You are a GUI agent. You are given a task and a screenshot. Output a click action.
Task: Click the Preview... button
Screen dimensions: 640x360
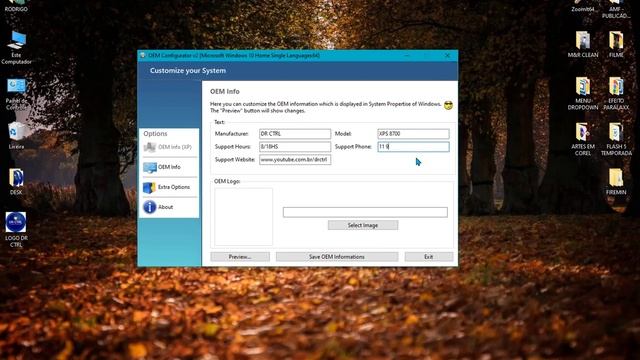point(240,257)
